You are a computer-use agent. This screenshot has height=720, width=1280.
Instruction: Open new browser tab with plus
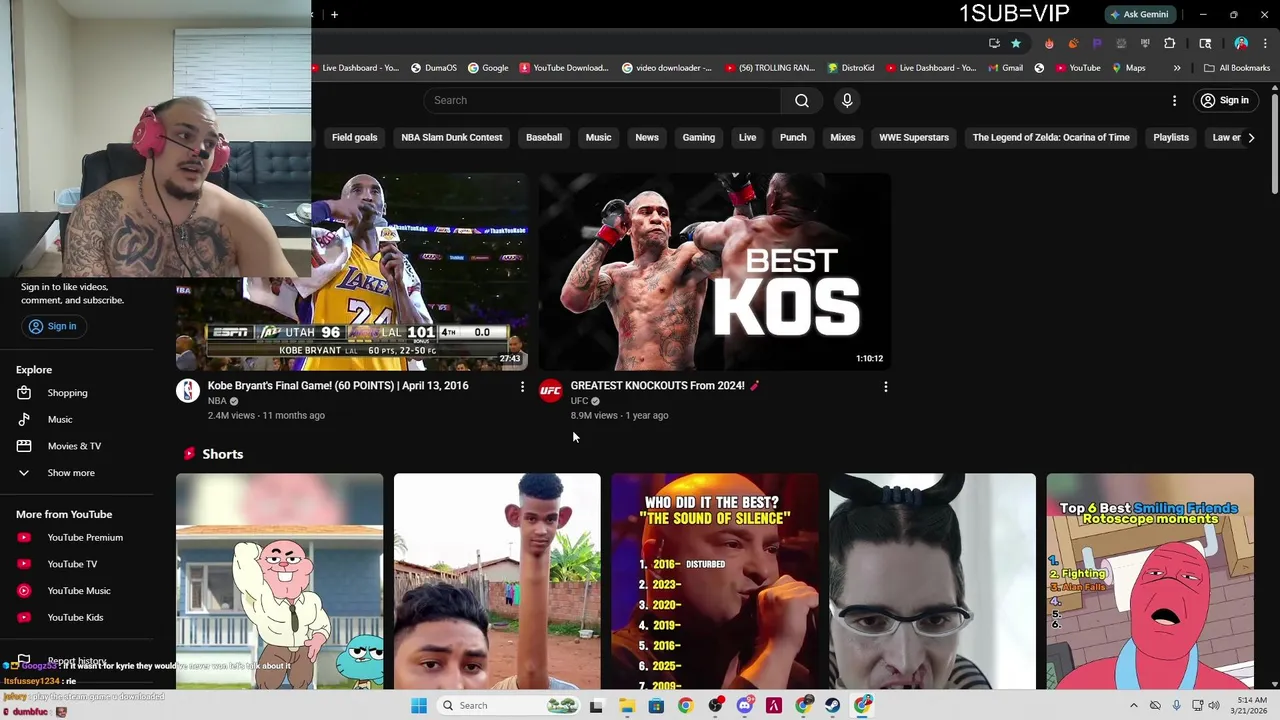[x=334, y=14]
